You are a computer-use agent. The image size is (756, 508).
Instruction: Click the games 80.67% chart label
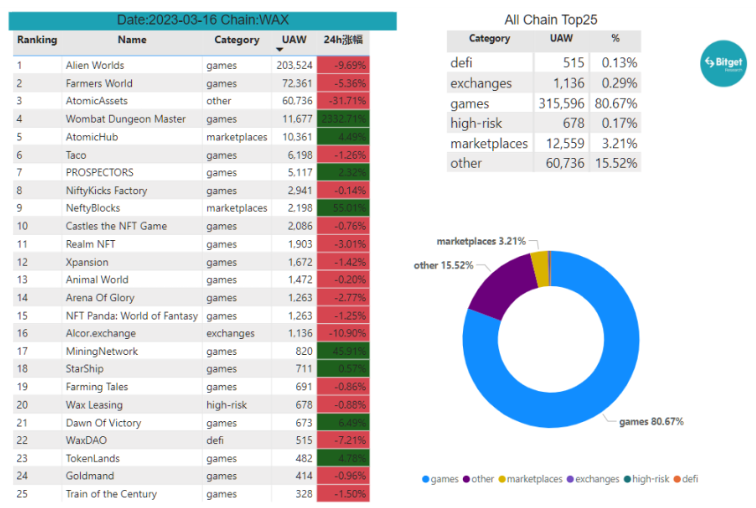point(651,422)
